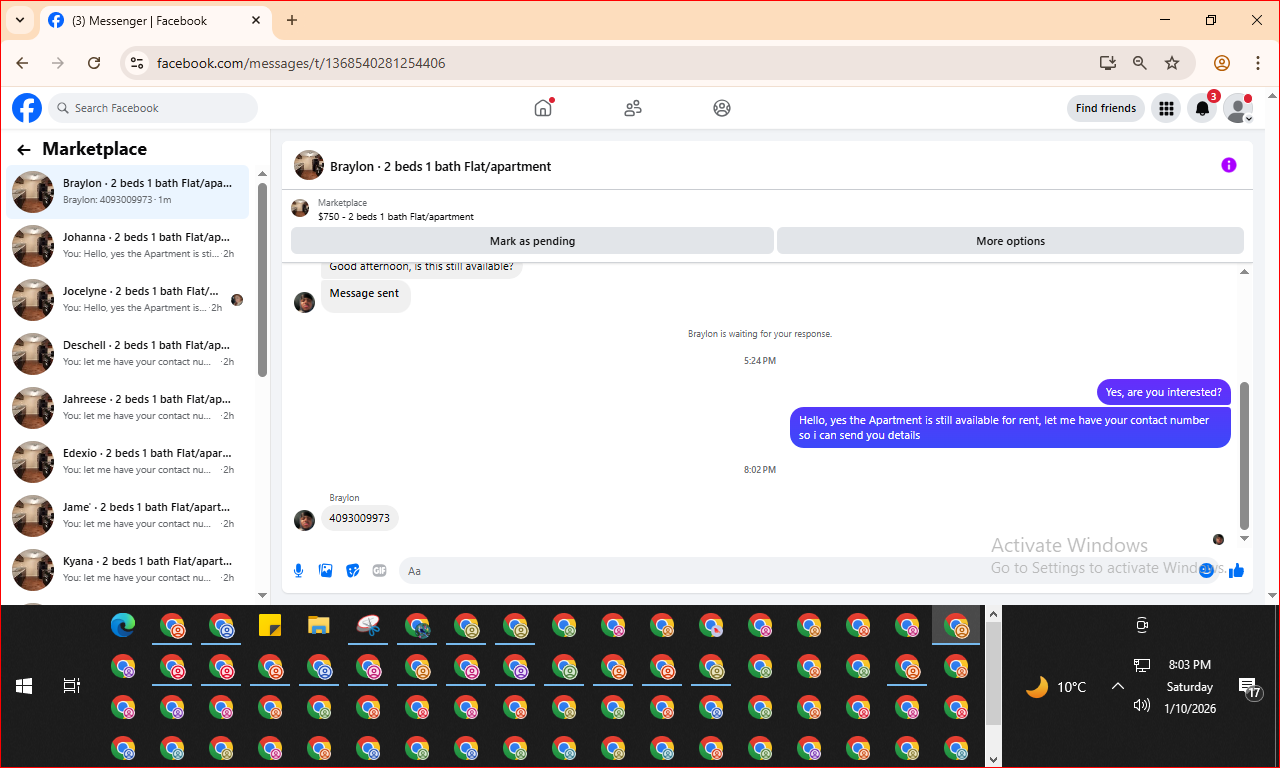Open Task View on the taskbar

[71, 686]
